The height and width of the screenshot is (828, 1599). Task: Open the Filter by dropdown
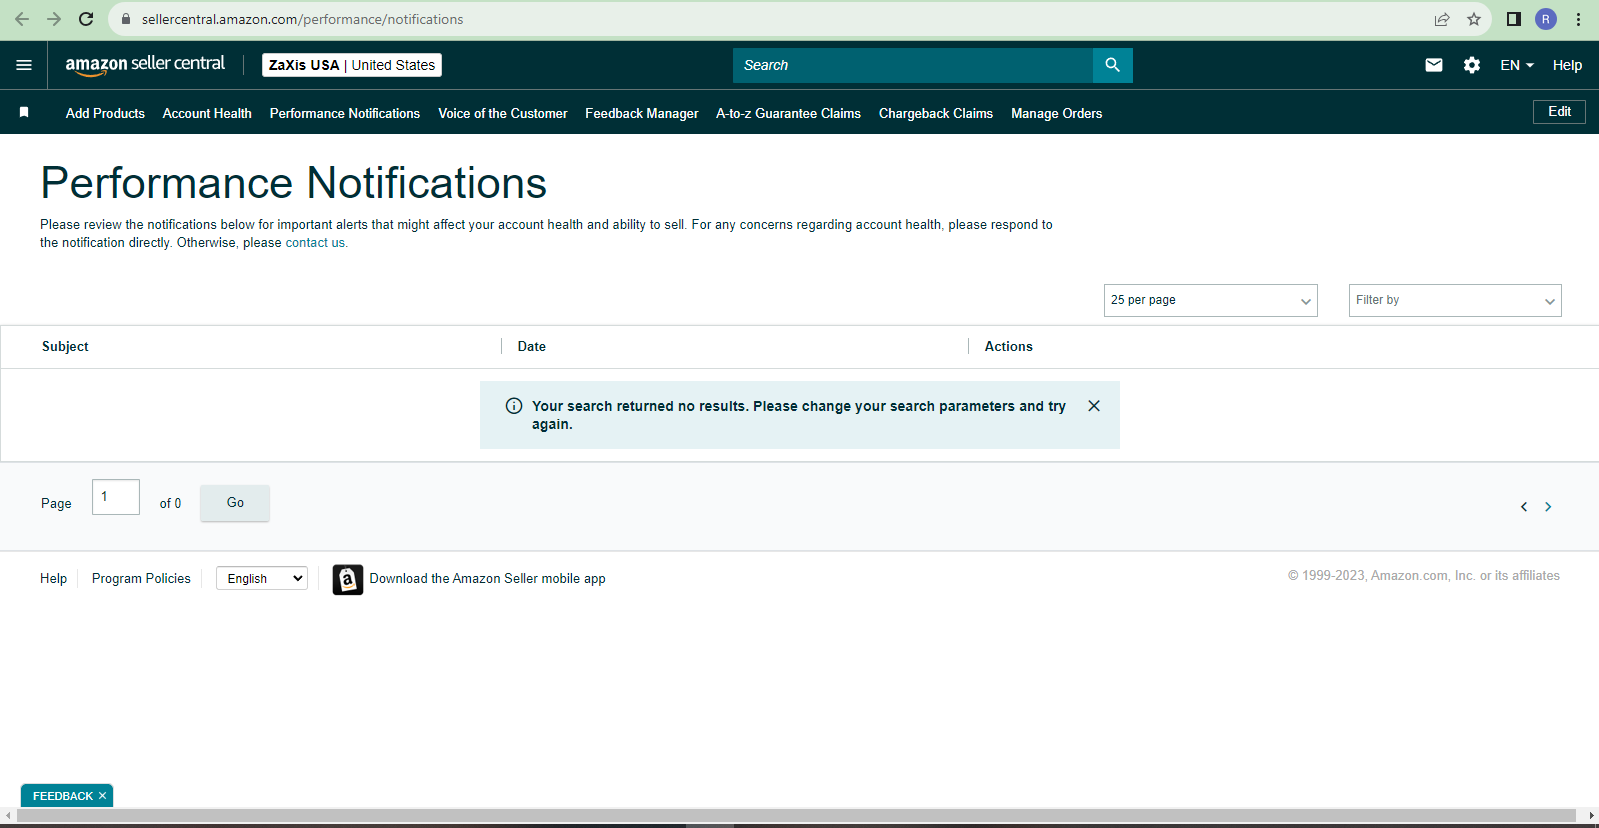click(x=1455, y=300)
